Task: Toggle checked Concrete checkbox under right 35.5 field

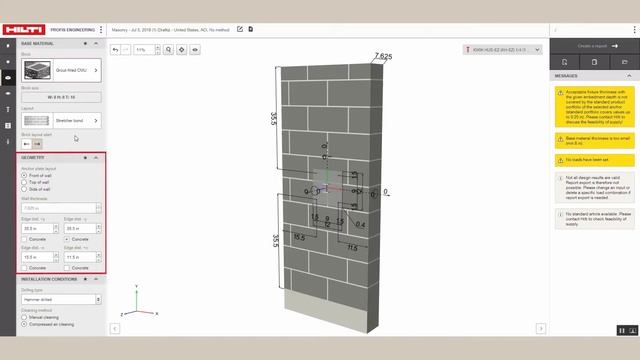Action: pyautogui.click(x=67, y=239)
